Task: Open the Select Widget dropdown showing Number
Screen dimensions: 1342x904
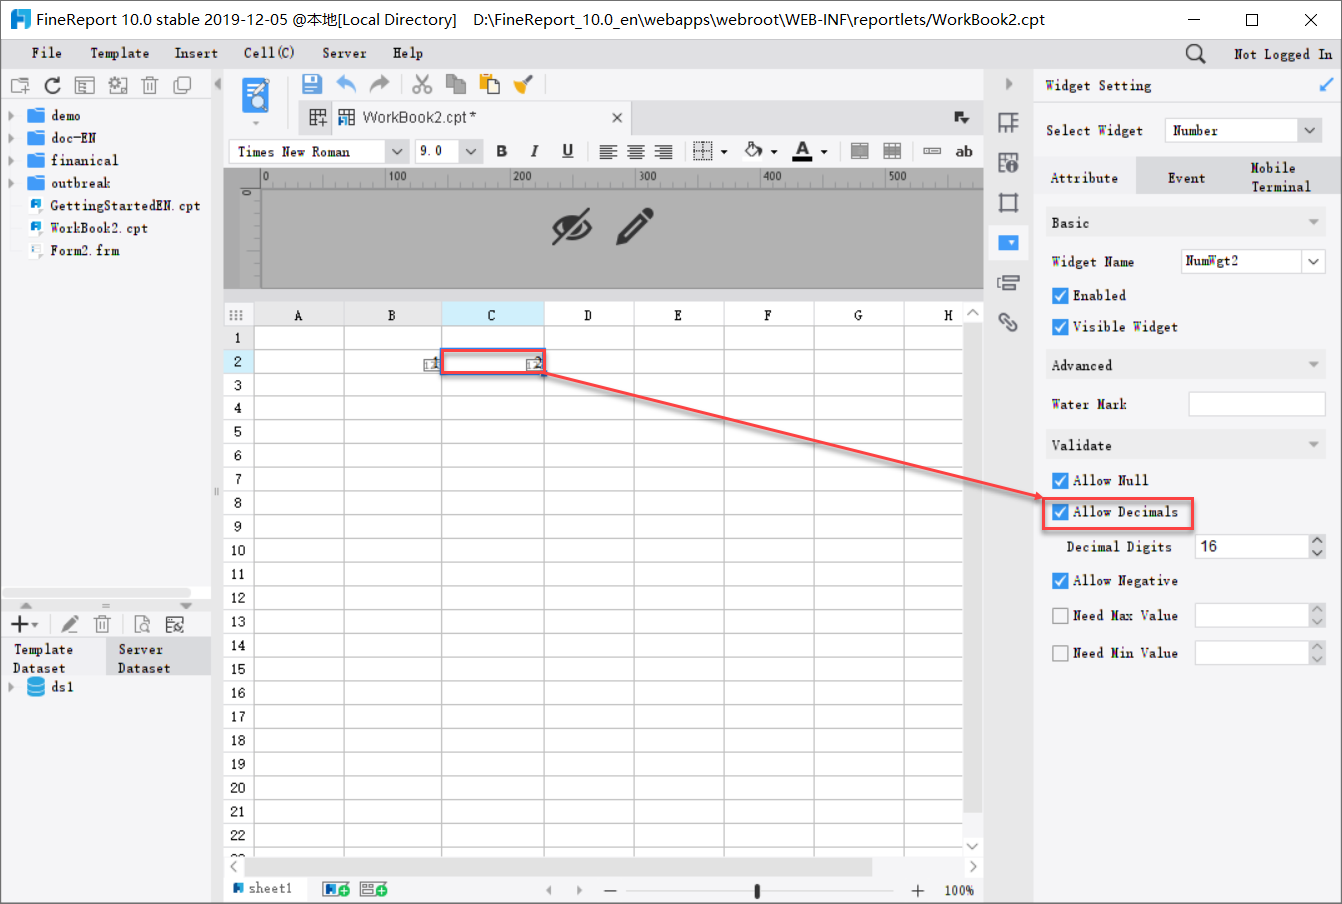Action: coord(1243,130)
